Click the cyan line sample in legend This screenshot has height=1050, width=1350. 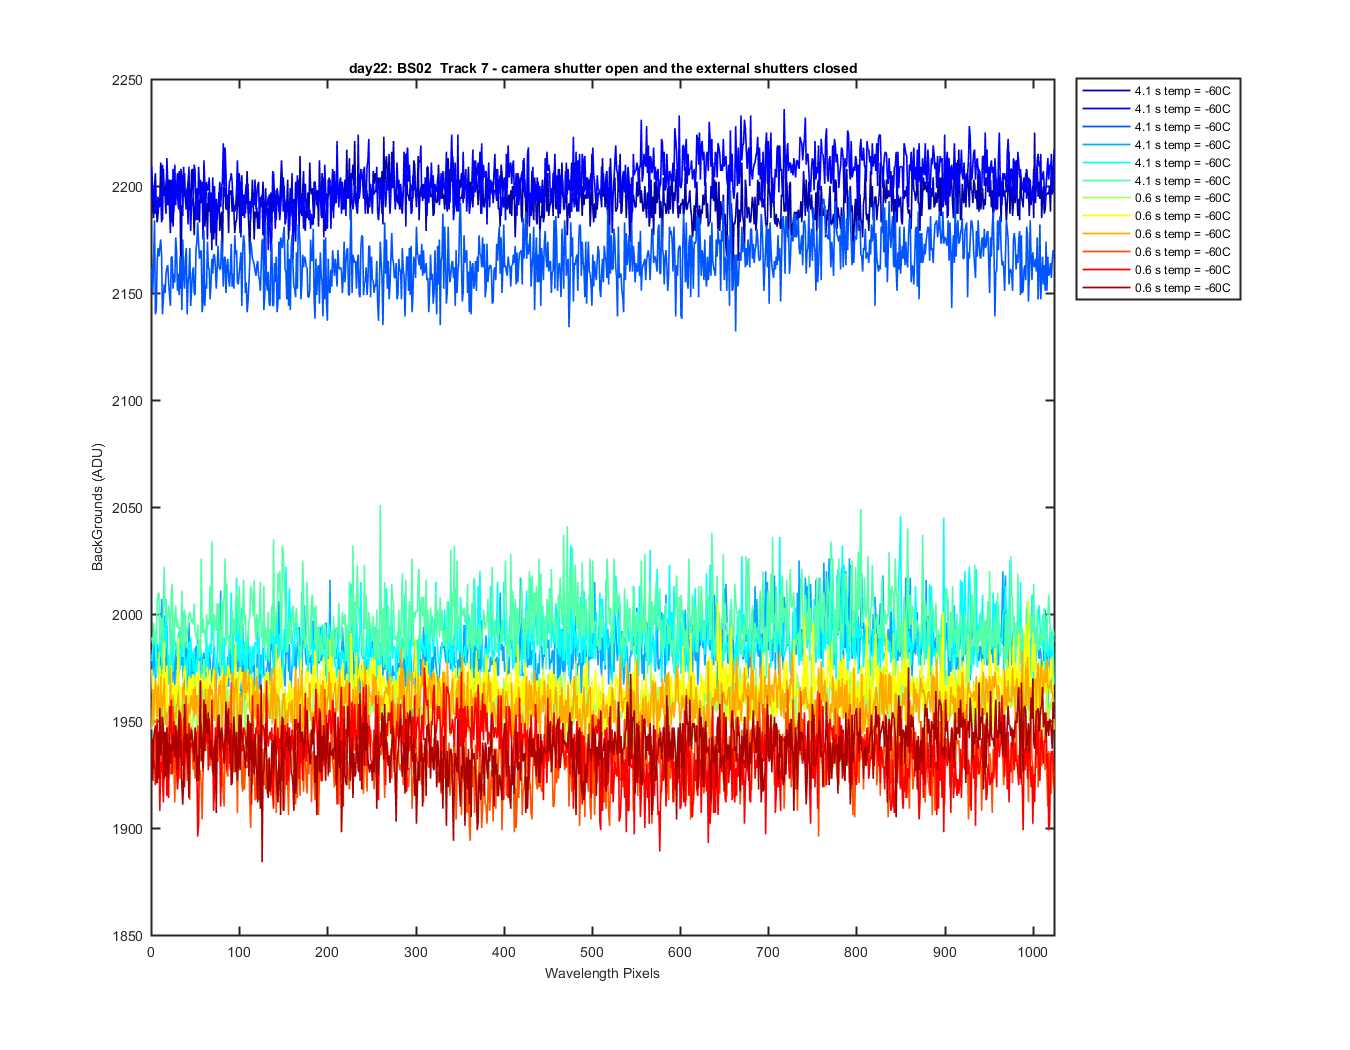pos(1106,163)
